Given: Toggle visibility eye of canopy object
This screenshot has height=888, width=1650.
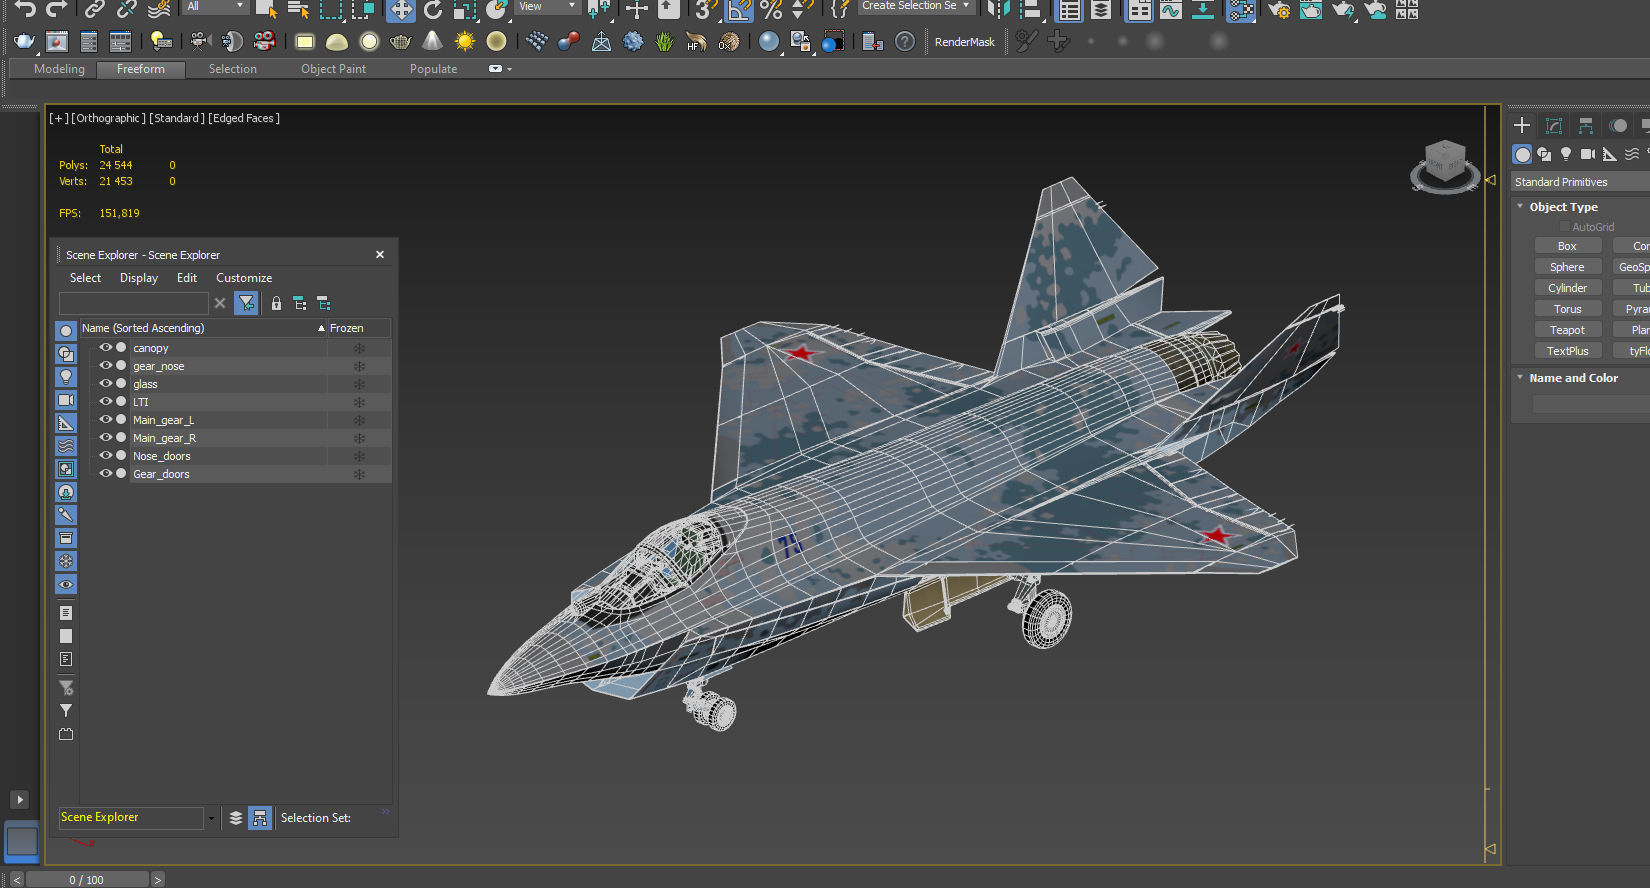Looking at the screenshot, I should point(105,347).
